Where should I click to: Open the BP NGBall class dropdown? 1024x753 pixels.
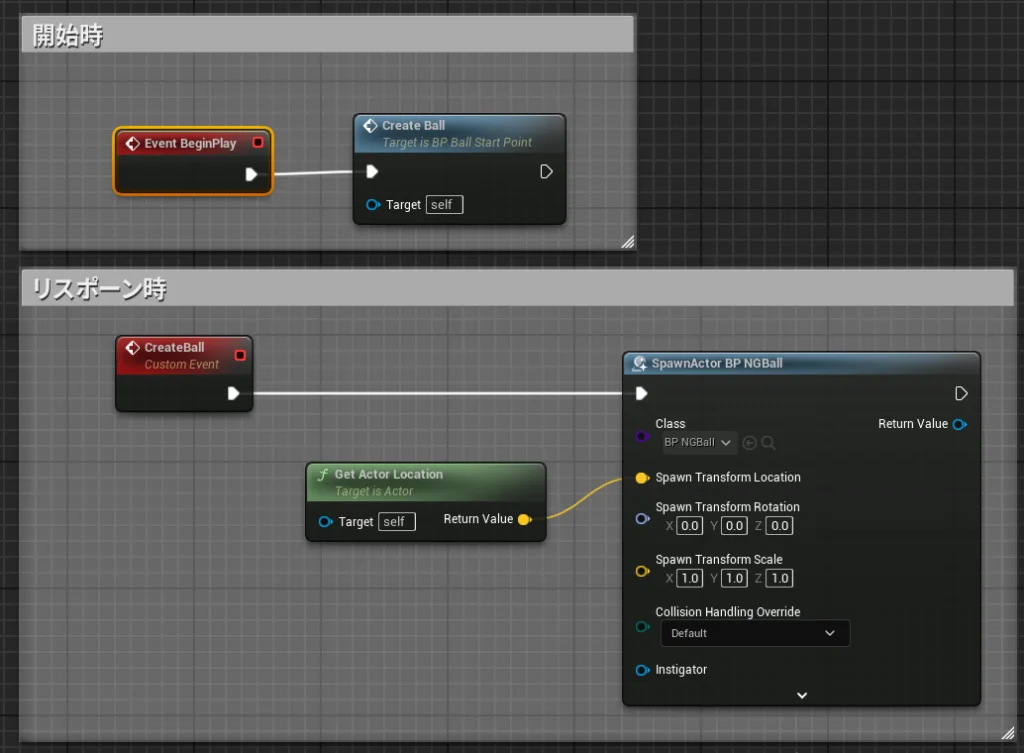697,443
